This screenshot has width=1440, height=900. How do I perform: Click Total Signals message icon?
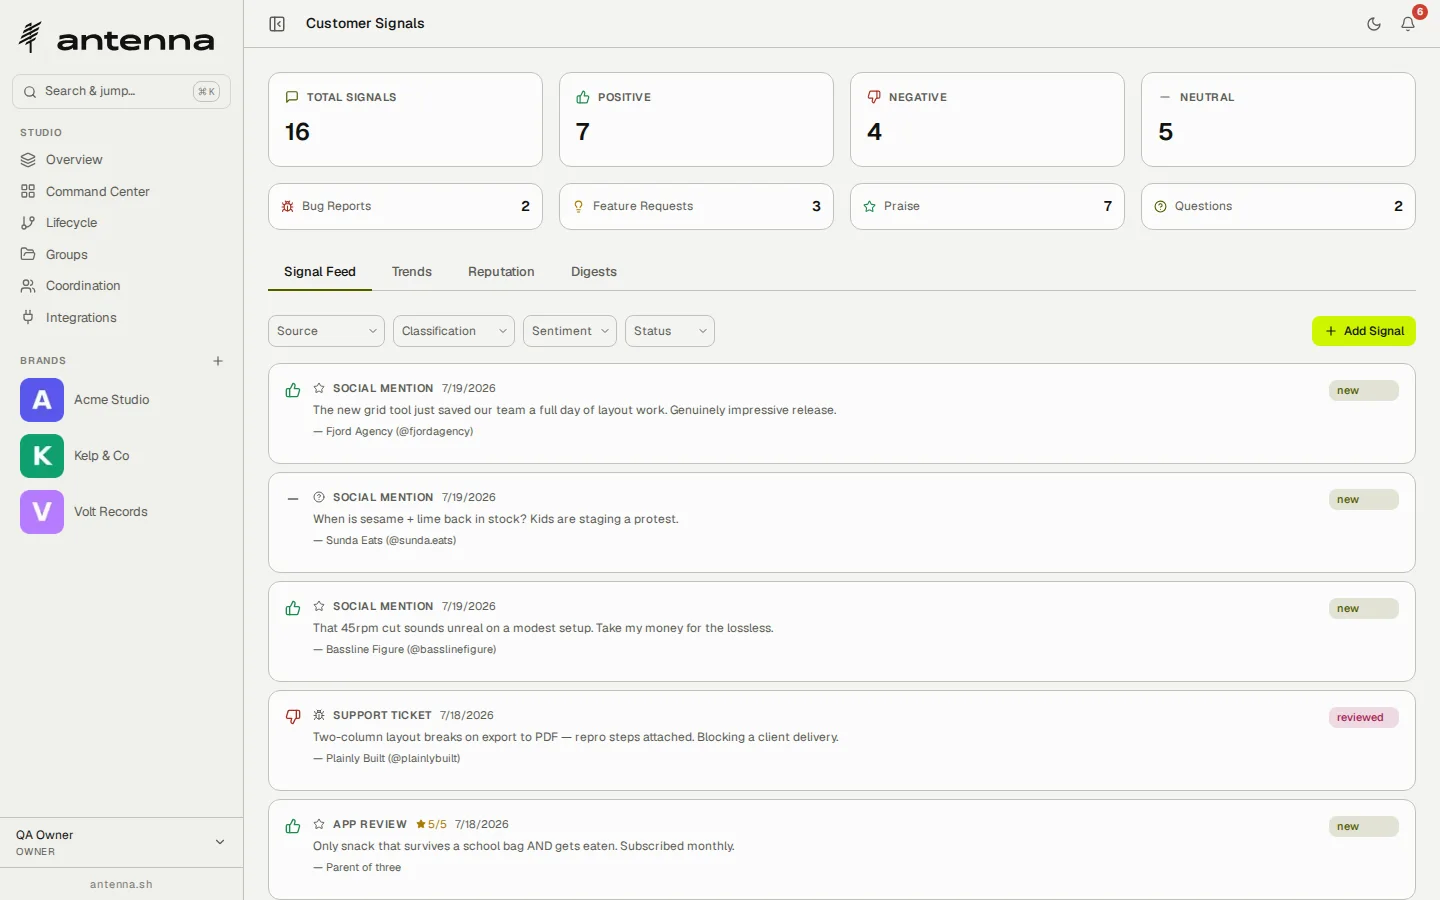coord(292,97)
